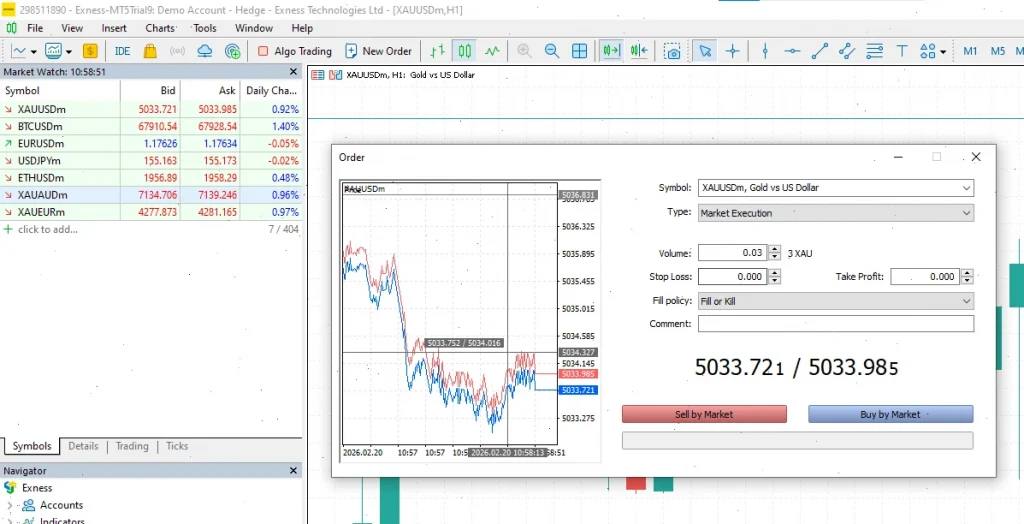
Task: Open the chart templates and profiles icon
Action: pos(53,51)
